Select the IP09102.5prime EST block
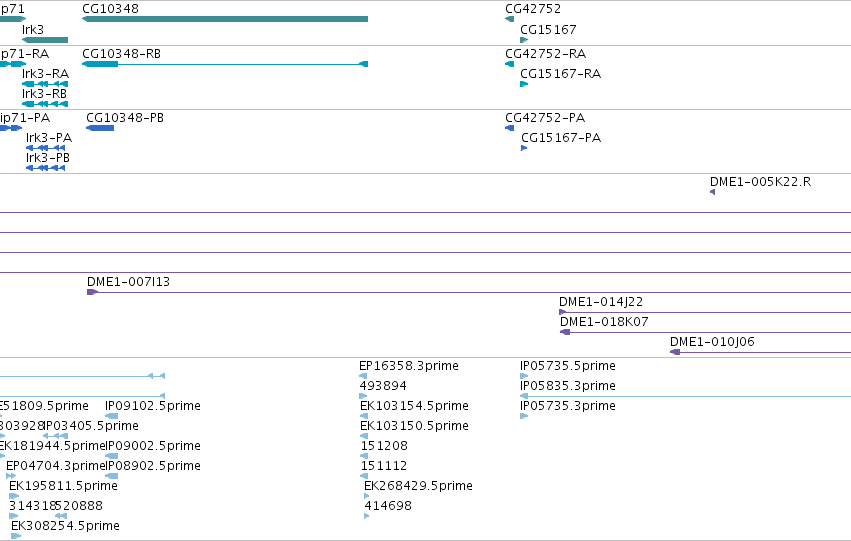Image resolution: width=851 pixels, height=541 pixels. coord(111,416)
